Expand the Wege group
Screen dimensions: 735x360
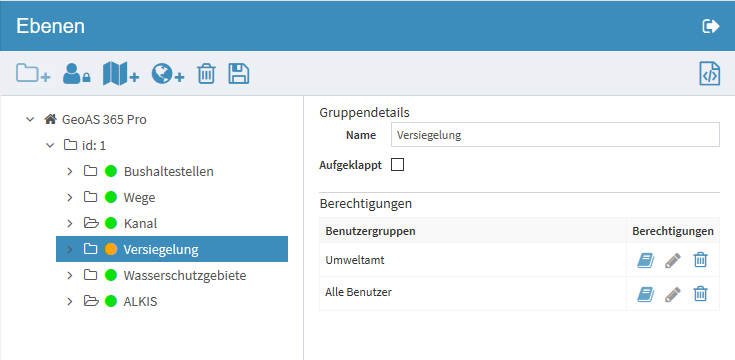(70, 197)
